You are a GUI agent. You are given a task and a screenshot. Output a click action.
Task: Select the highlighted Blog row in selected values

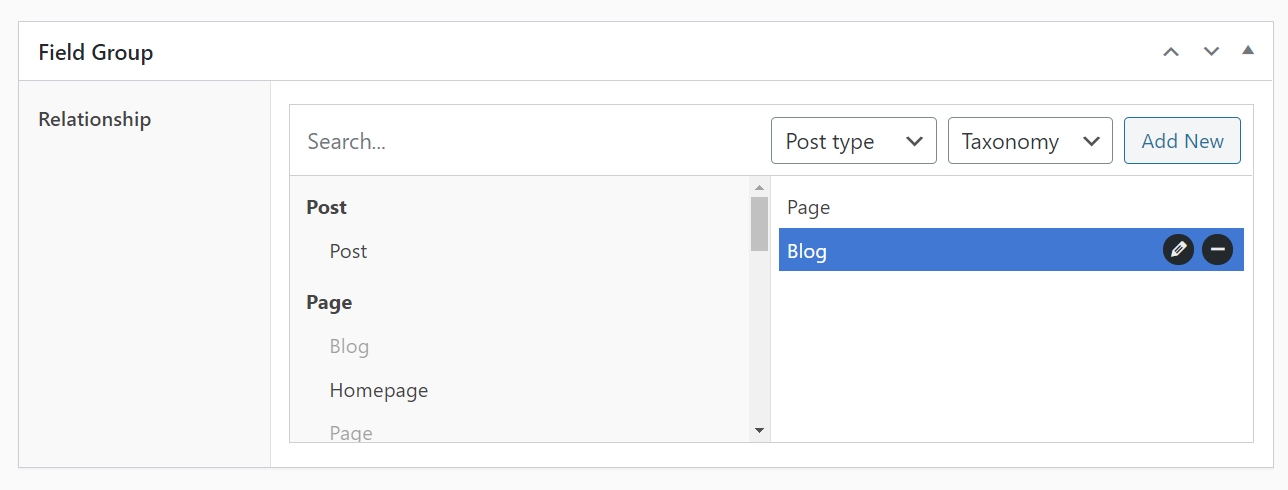[x=1011, y=250]
